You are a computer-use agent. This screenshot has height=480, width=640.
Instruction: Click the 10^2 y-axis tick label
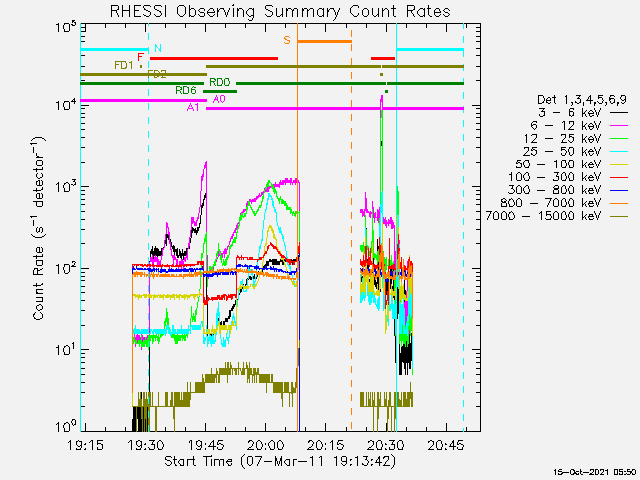tap(65, 270)
